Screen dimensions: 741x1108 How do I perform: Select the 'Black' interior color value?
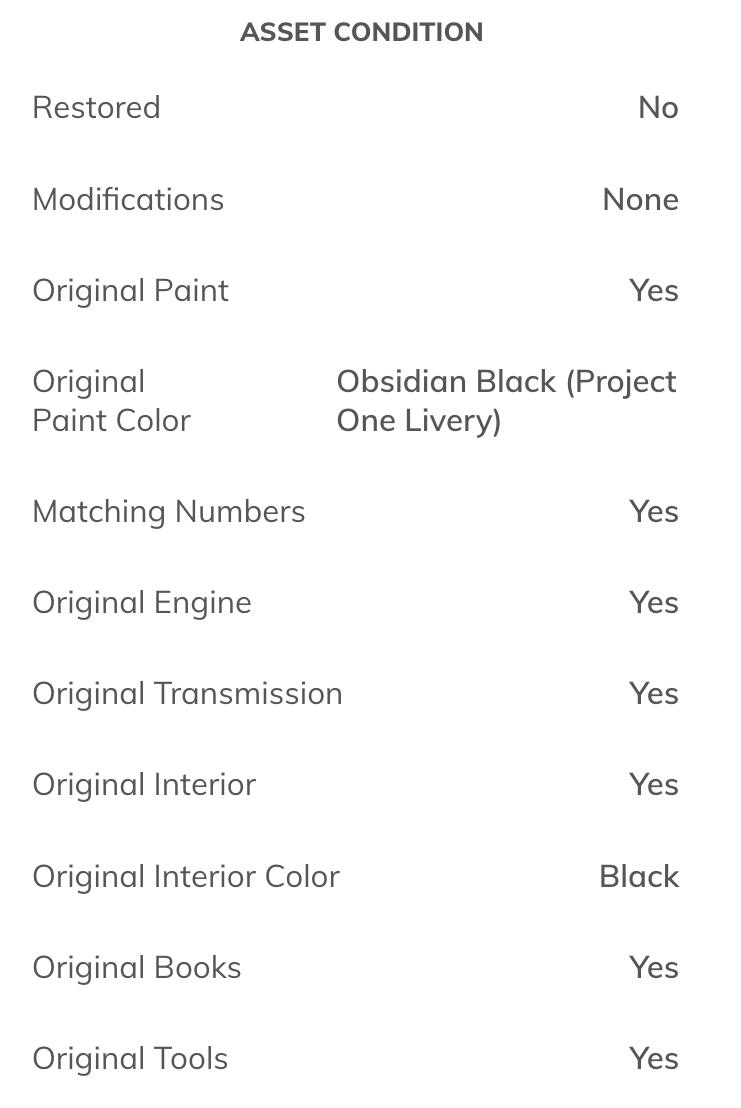[639, 876]
